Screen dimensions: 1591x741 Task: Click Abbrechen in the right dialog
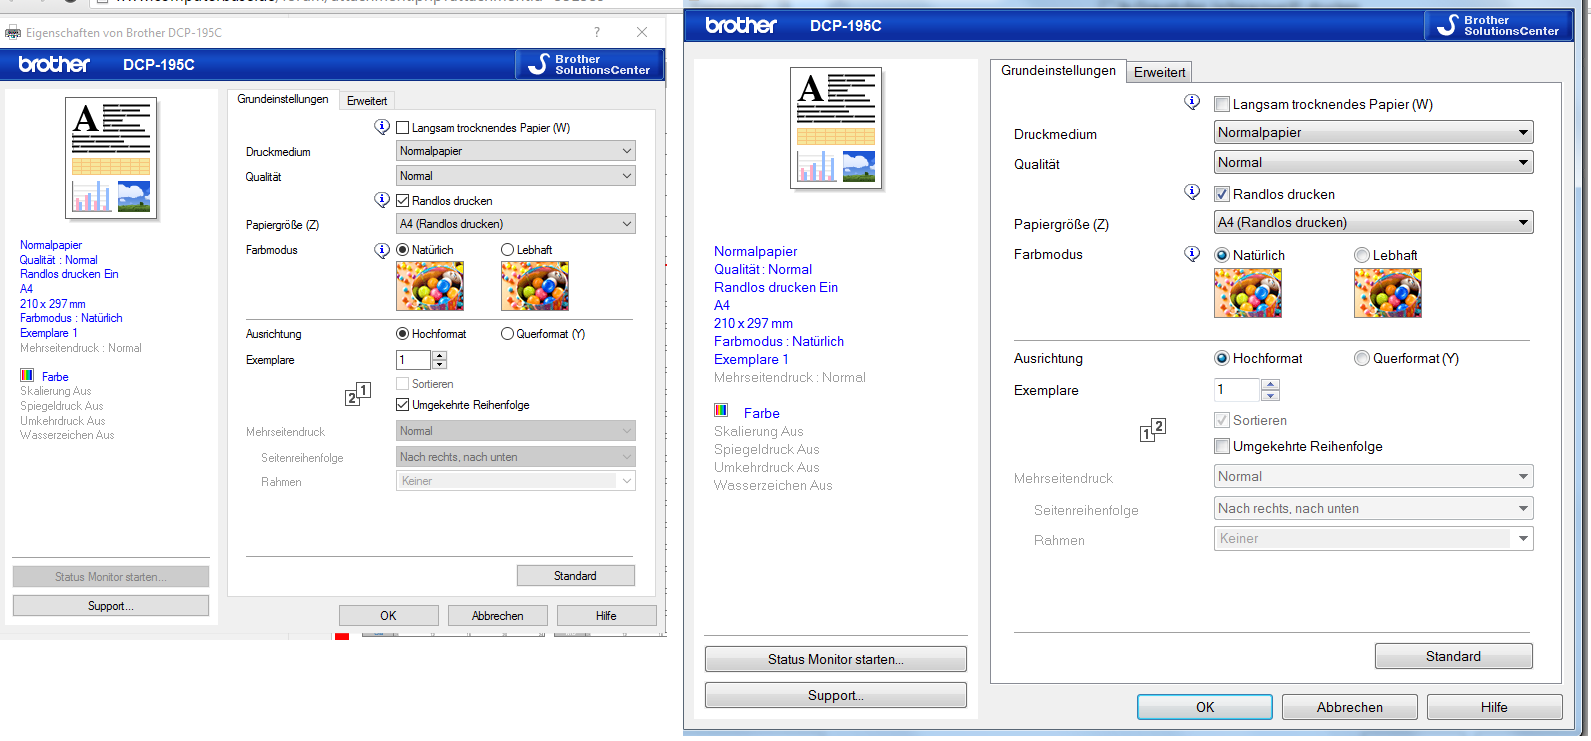coord(1350,707)
